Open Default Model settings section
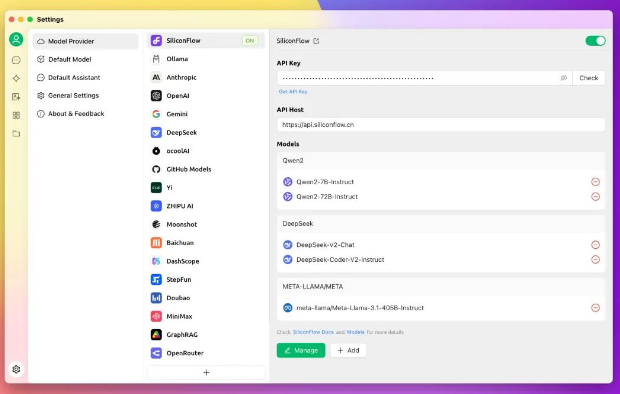 coord(85,59)
